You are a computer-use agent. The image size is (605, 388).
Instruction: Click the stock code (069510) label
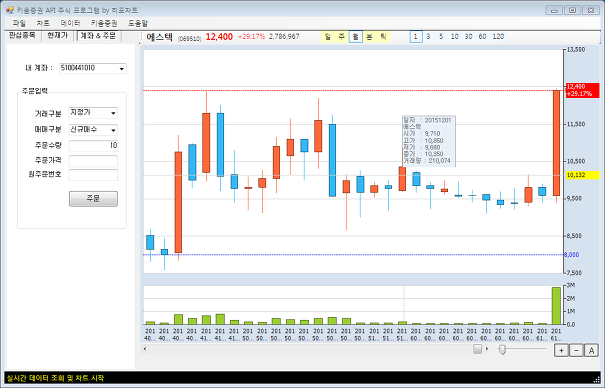[189, 39]
